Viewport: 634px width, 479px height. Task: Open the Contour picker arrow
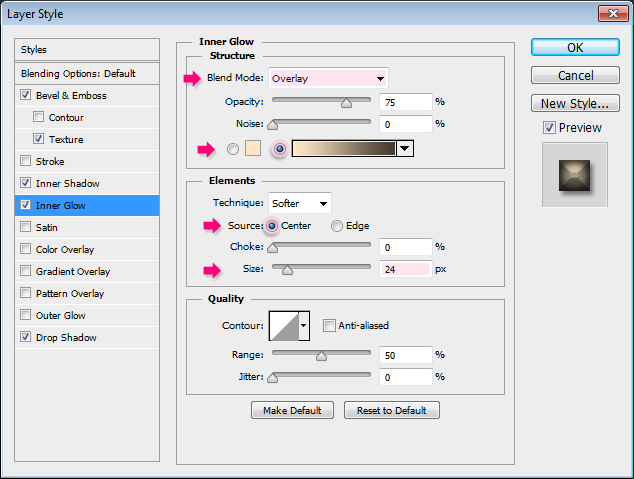tap(304, 325)
